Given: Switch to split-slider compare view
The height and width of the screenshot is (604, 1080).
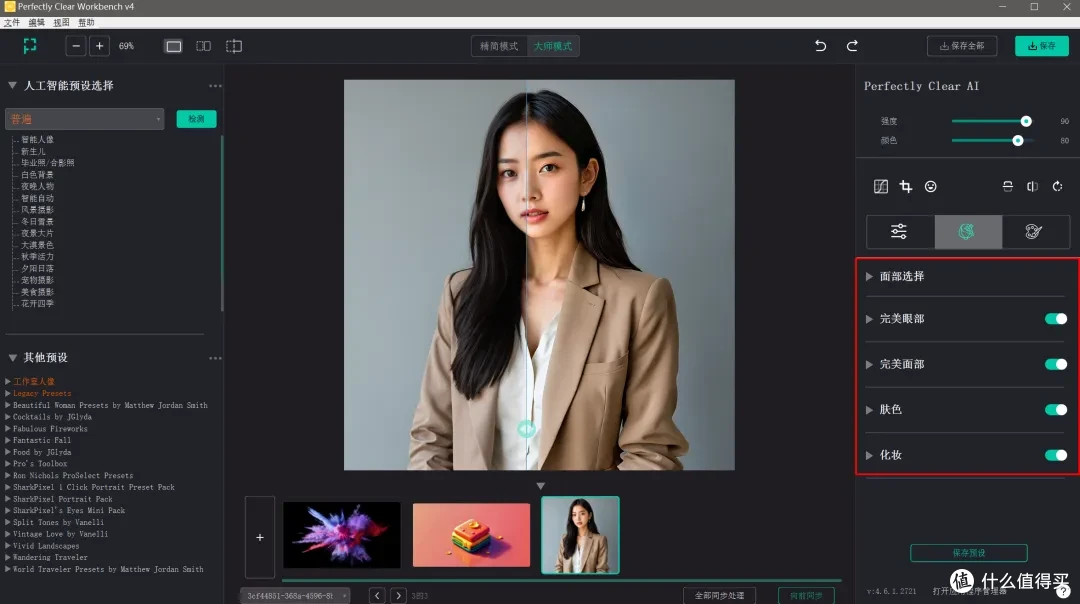Looking at the screenshot, I should [234, 46].
